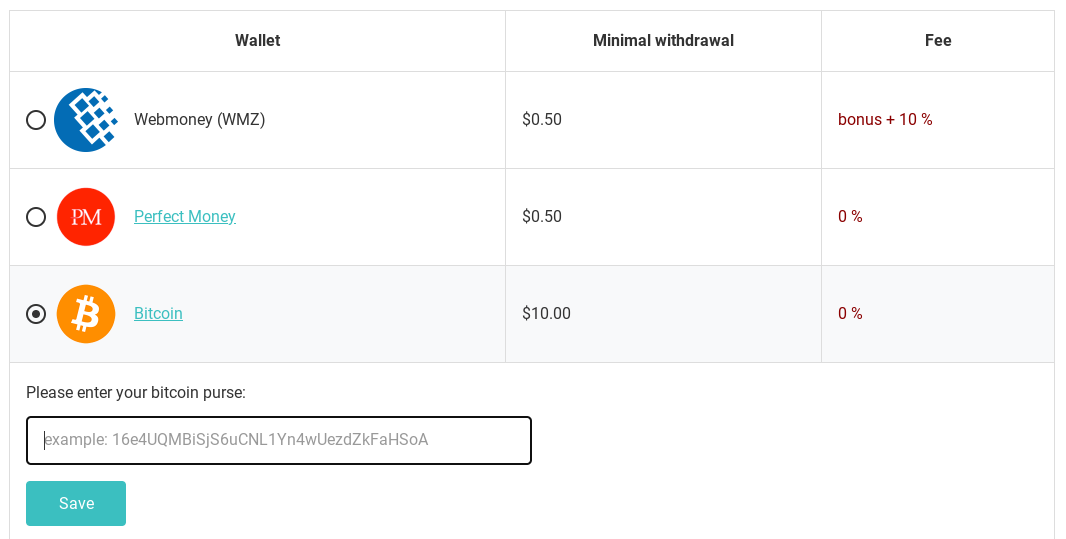Click the red Perfect Money PM icon

pyautogui.click(x=86, y=217)
